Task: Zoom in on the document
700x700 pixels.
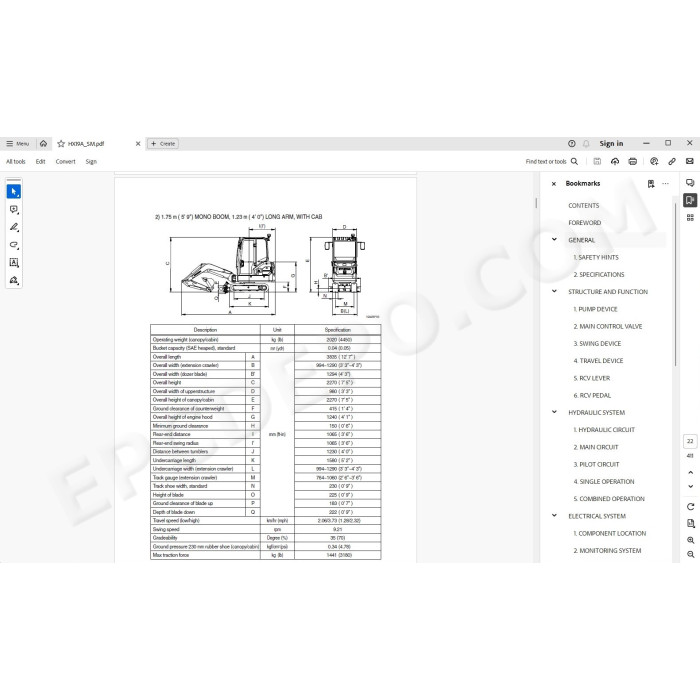Action: pyautogui.click(x=691, y=540)
